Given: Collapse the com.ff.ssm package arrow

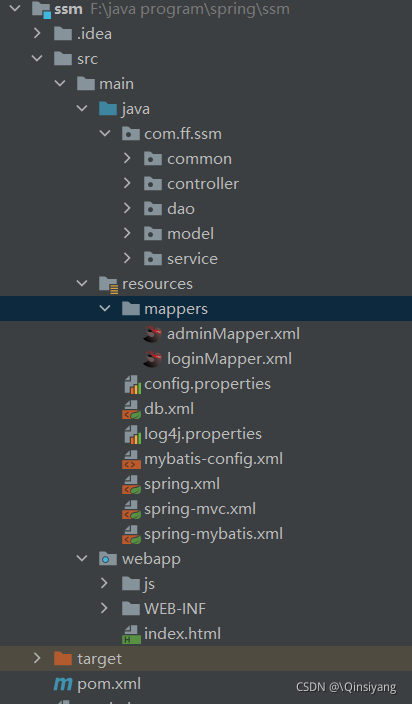Looking at the screenshot, I should [x=105, y=133].
